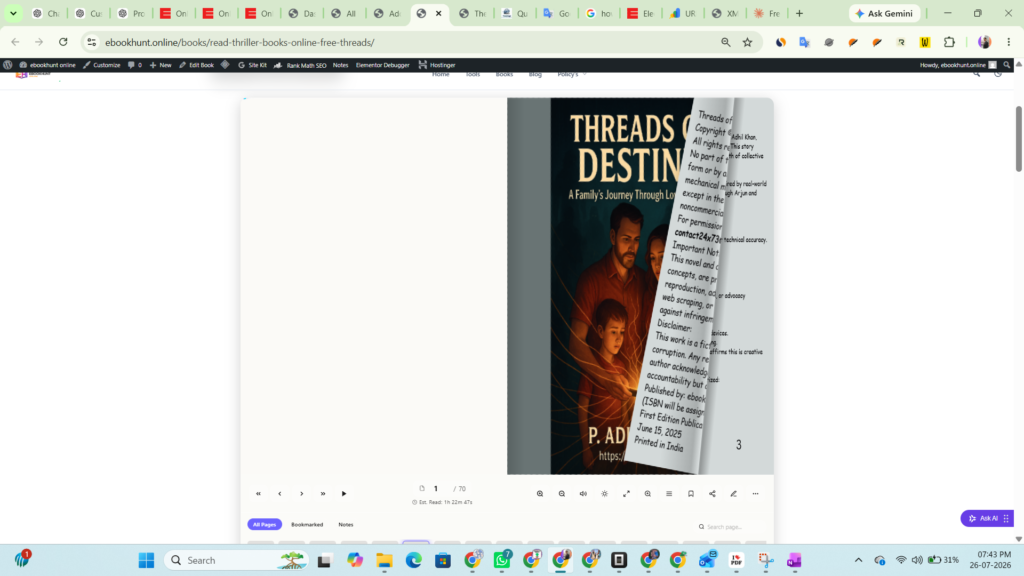Open a new browser tab
Image resolution: width=1024 pixels, height=576 pixels.
click(x=799, y=13)
